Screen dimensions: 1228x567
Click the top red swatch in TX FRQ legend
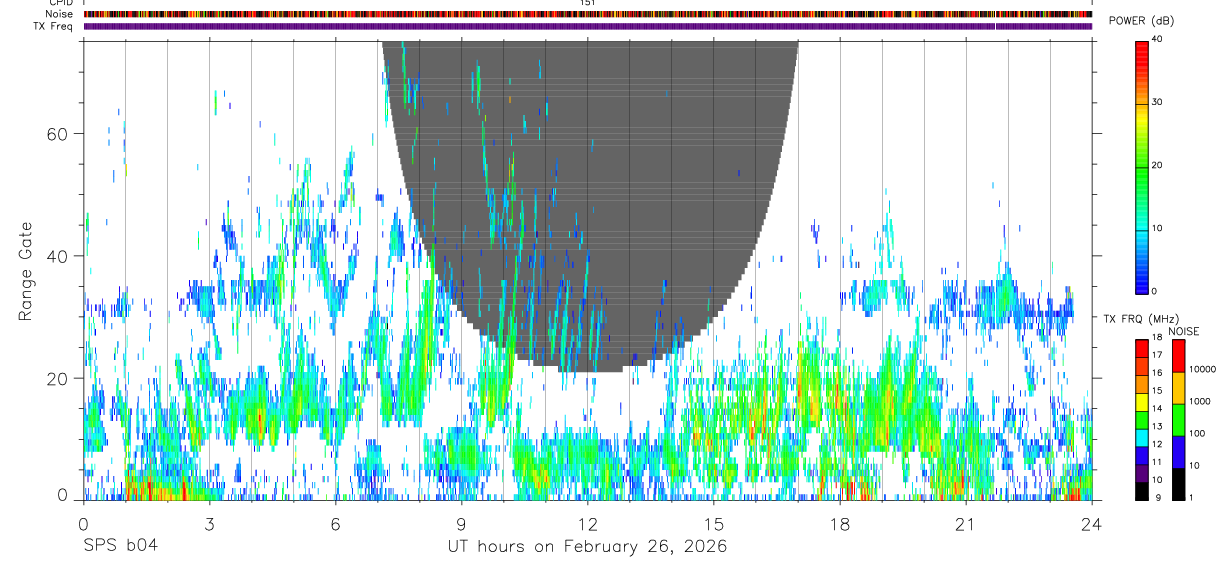tap(1143, 347)
